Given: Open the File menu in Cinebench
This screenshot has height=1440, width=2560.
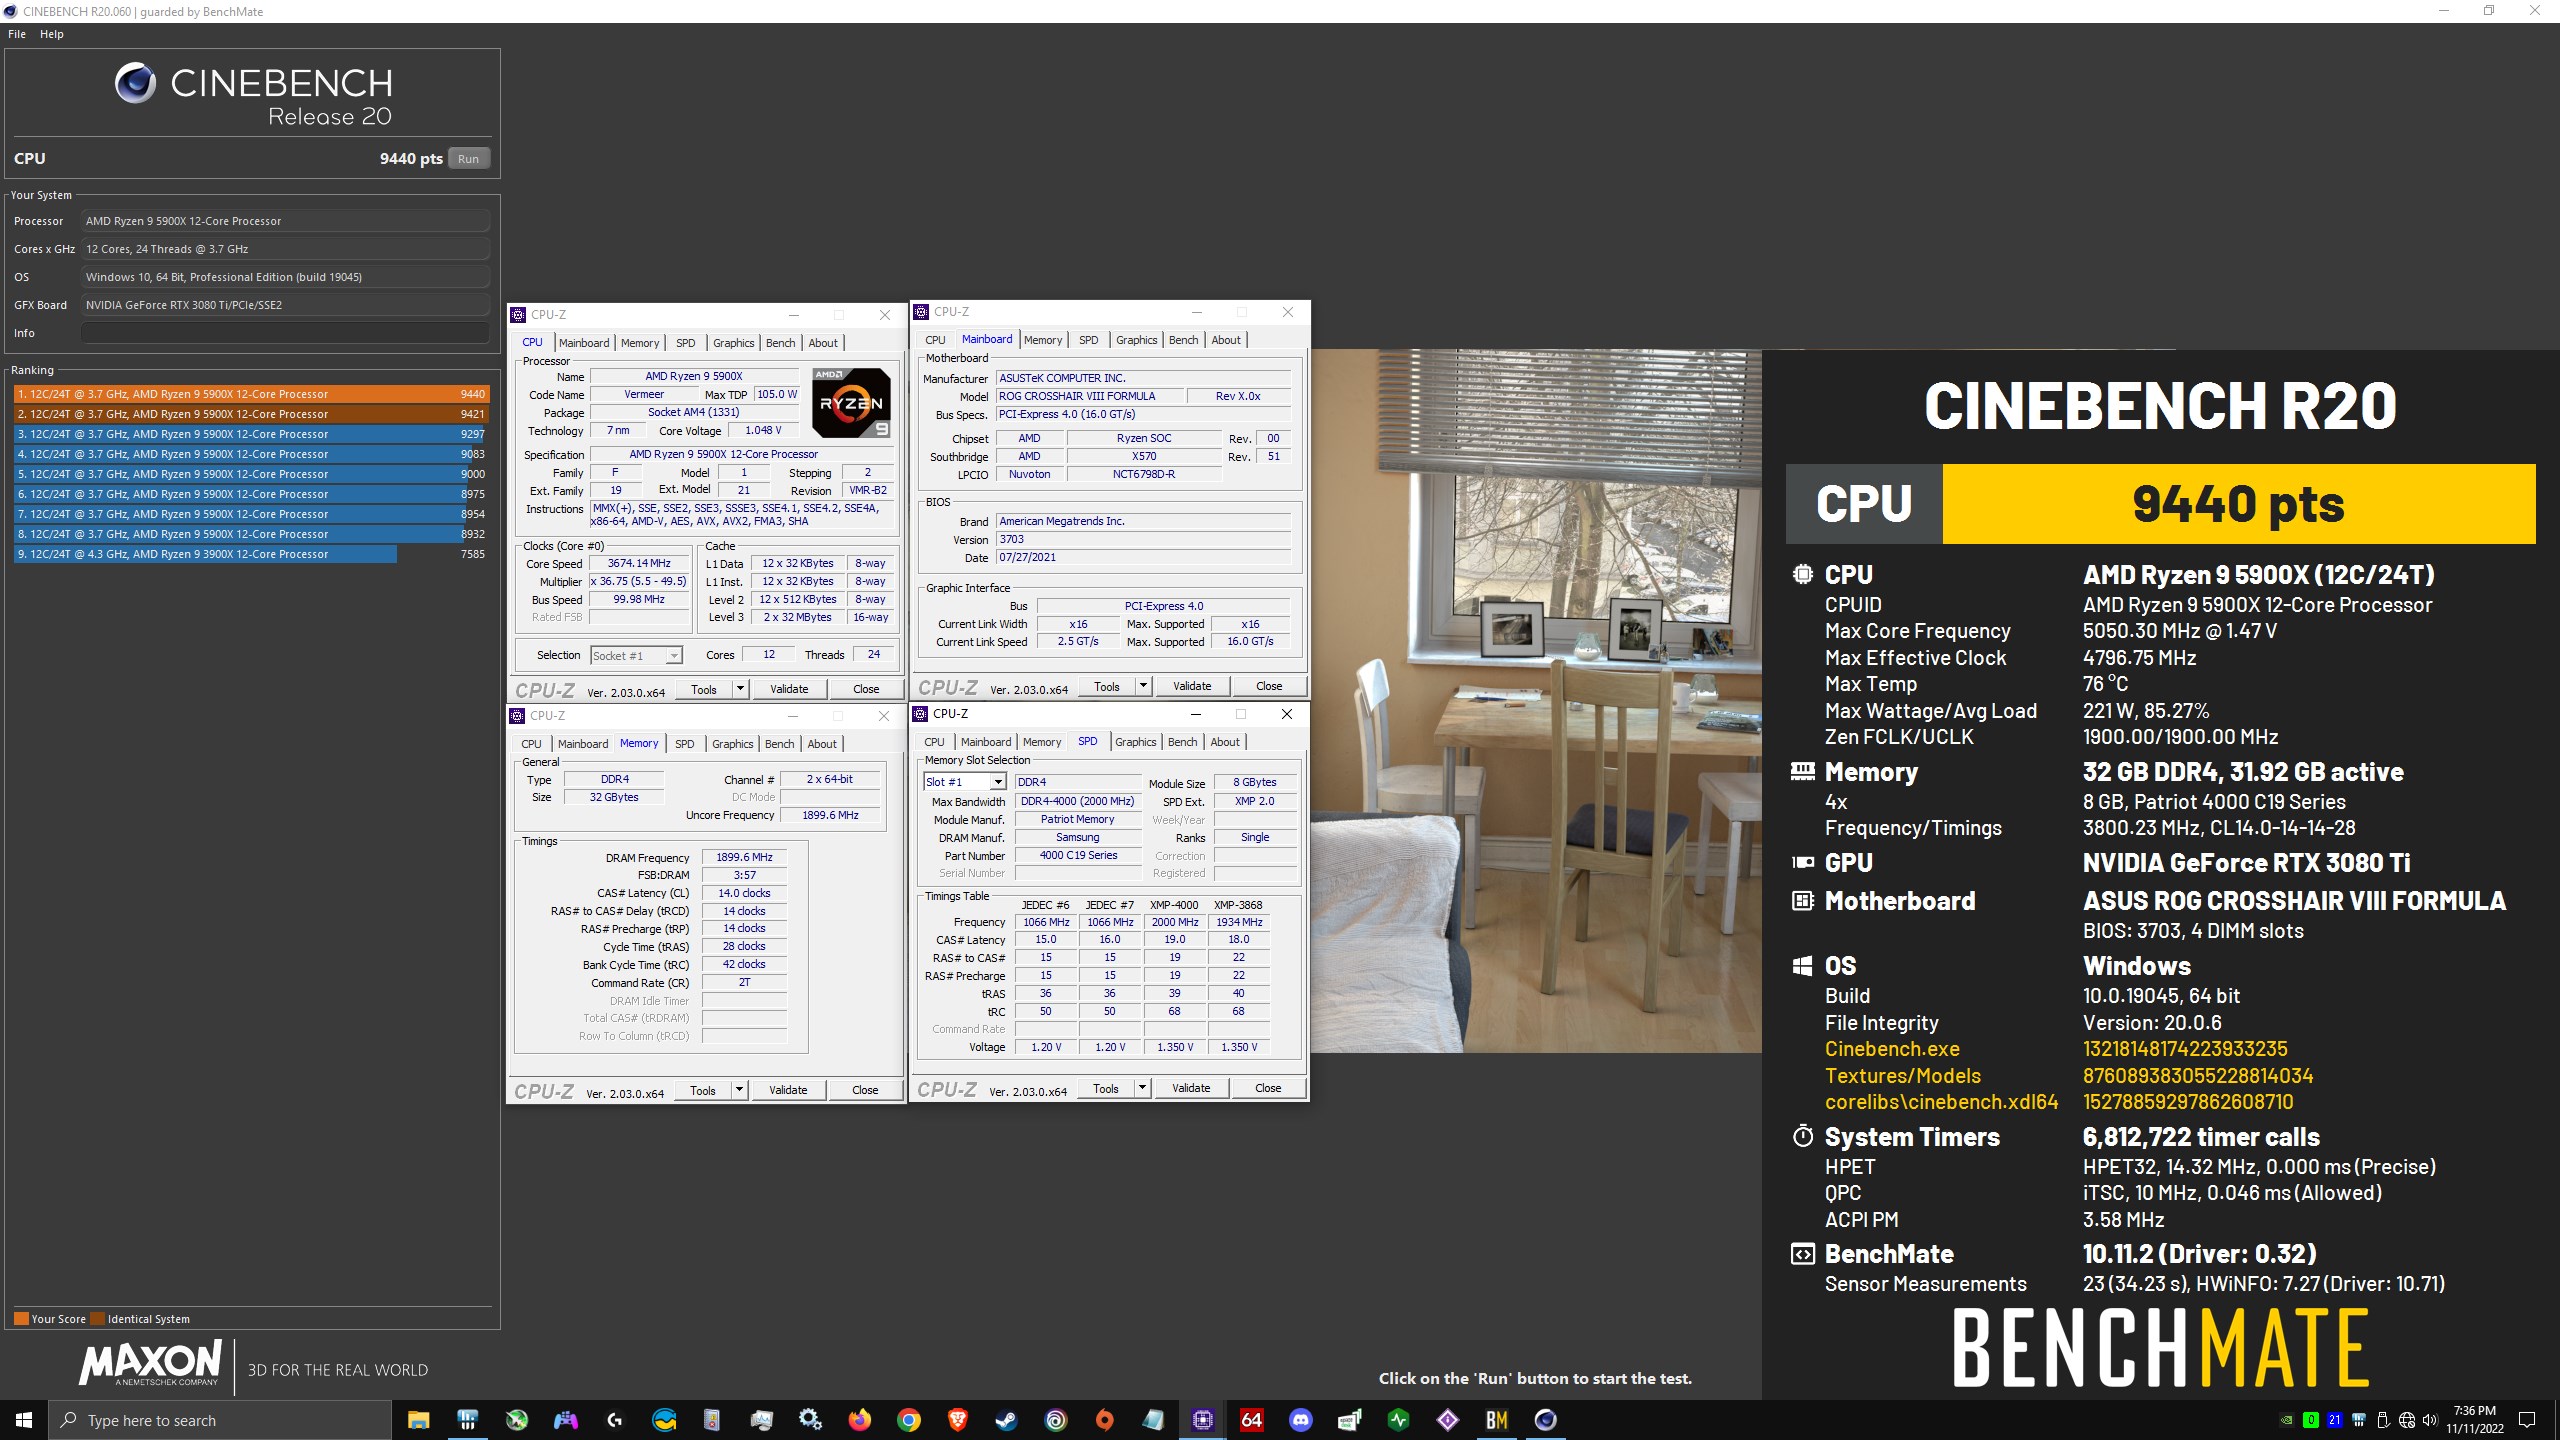Looking at the screenshot, I should 17,34.
